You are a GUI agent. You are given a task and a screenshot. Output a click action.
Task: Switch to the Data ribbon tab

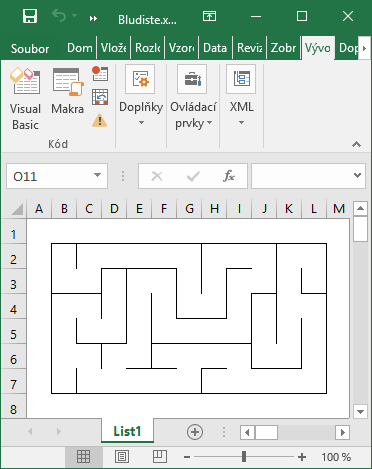(215, 48)
